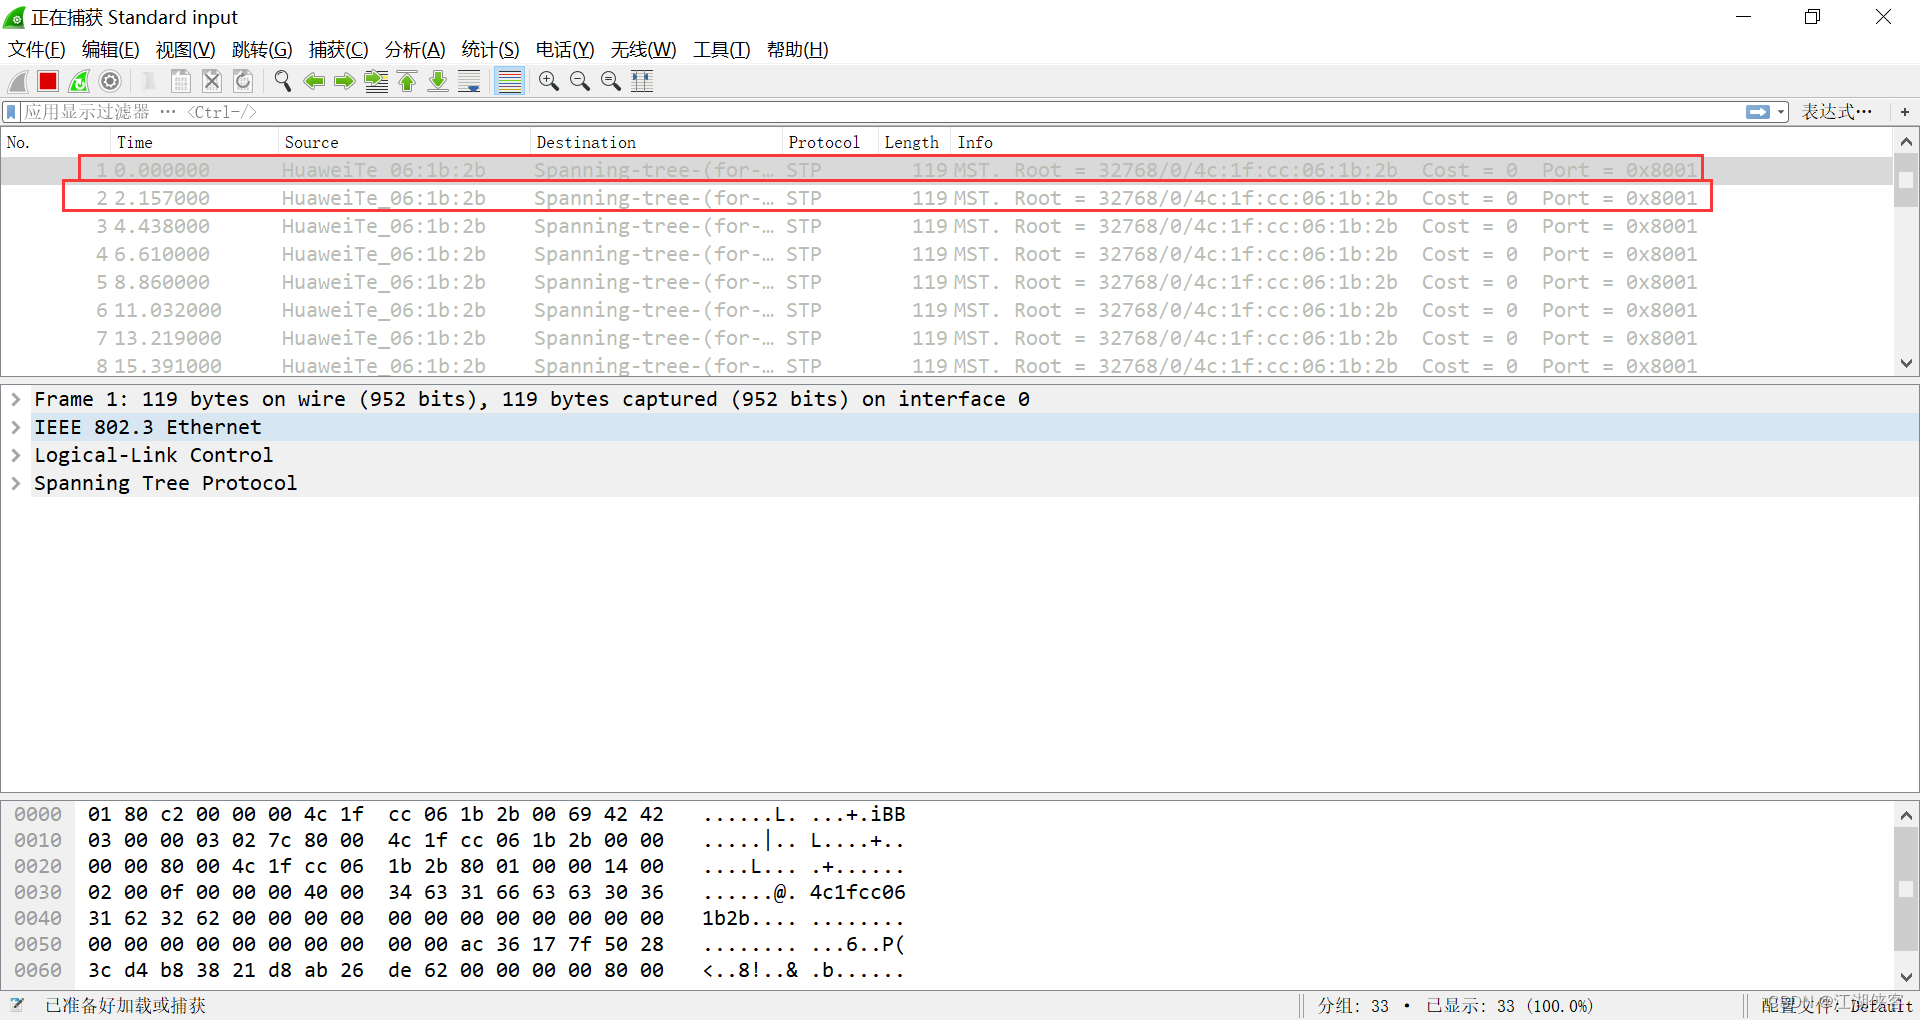Viewport: 1920px width, 1020px height.
Task: Click hex row at offset 0030
Action: 460,892
